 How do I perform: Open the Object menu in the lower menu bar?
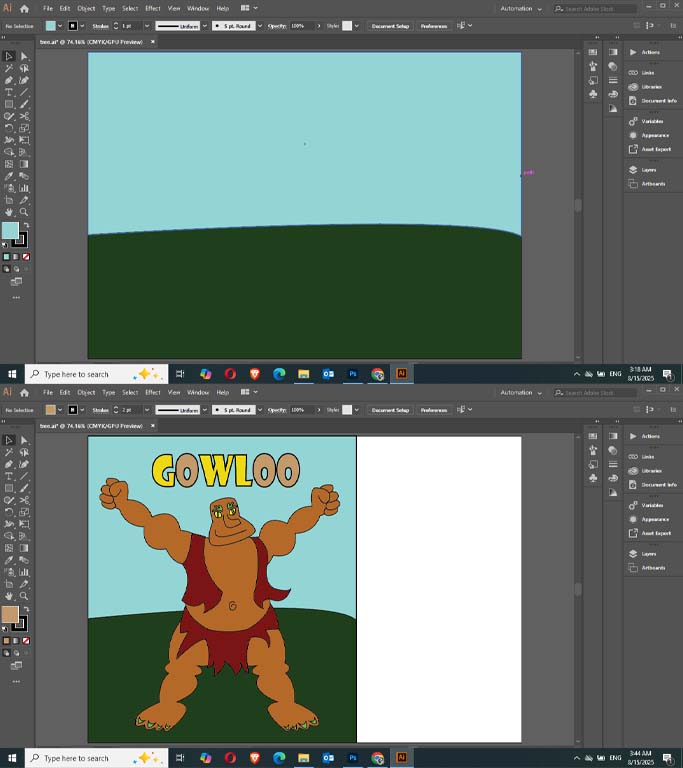[x=86, y=392]
